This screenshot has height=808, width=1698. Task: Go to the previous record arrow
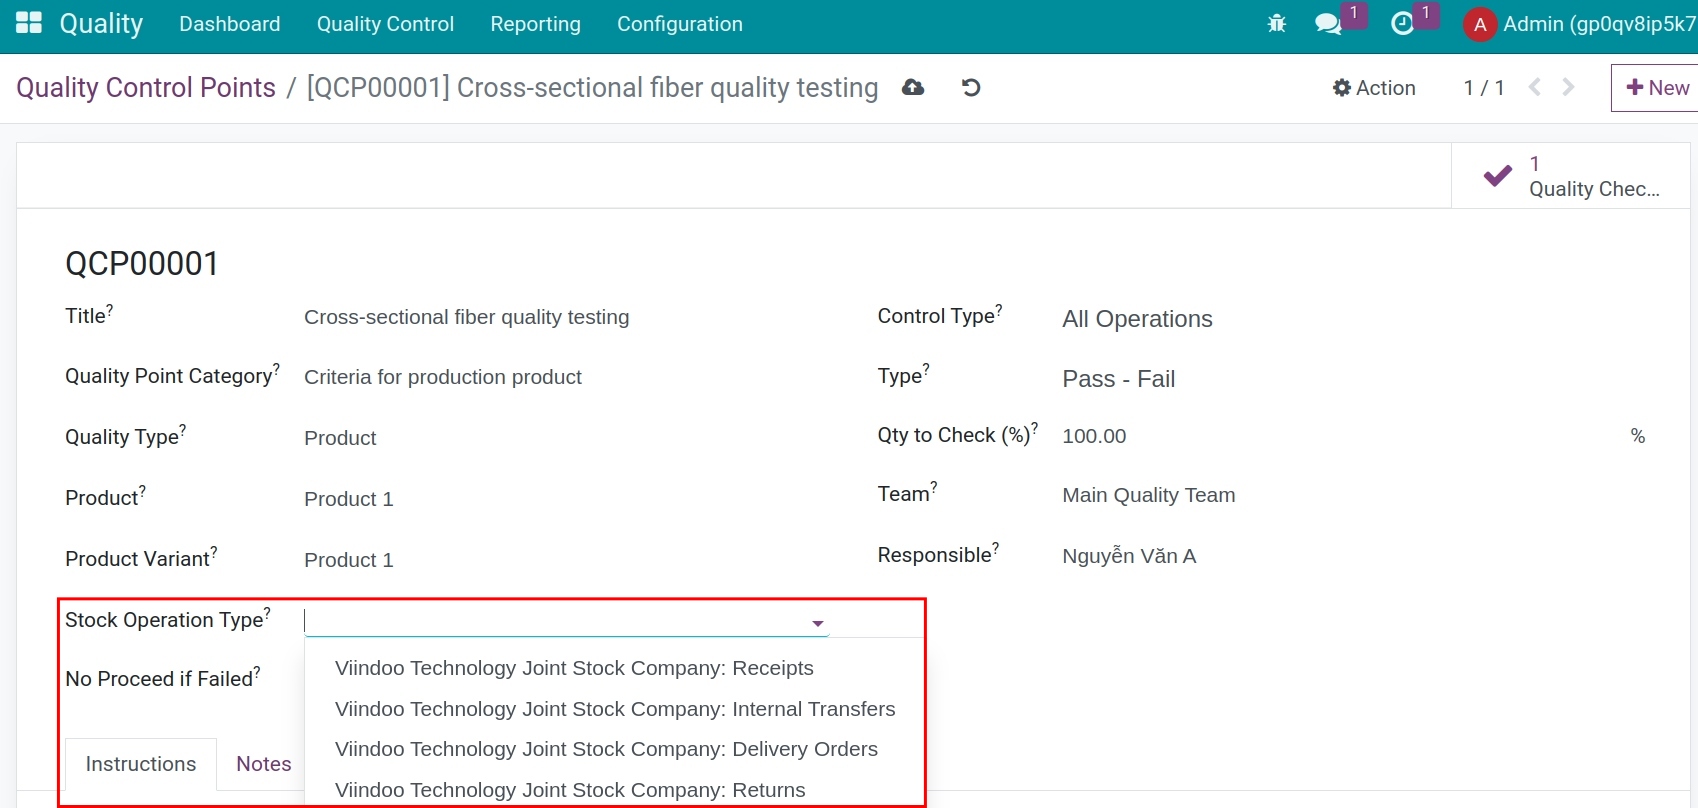pos(1535,88)
